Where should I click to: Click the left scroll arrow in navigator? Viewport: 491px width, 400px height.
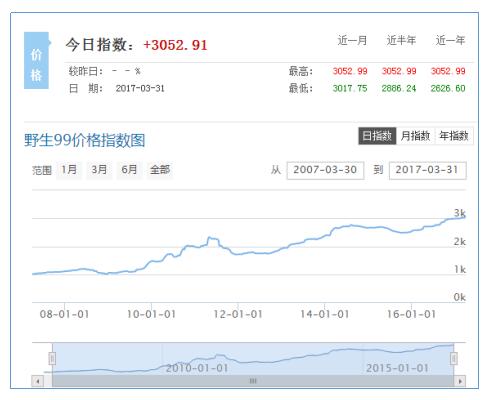38,381
